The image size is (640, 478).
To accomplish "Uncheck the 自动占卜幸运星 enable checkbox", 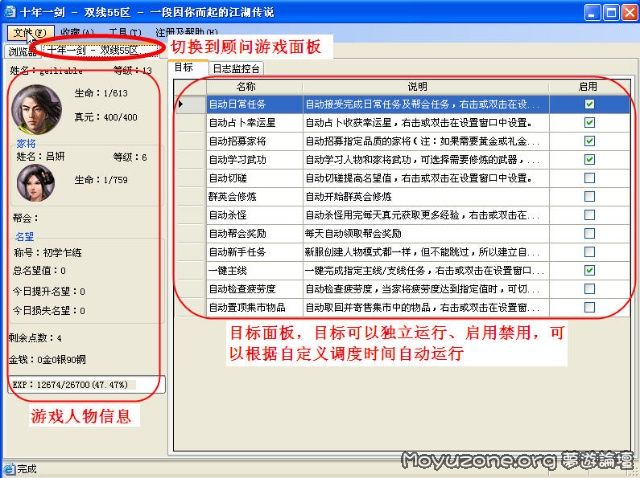I will click(589, 122).
